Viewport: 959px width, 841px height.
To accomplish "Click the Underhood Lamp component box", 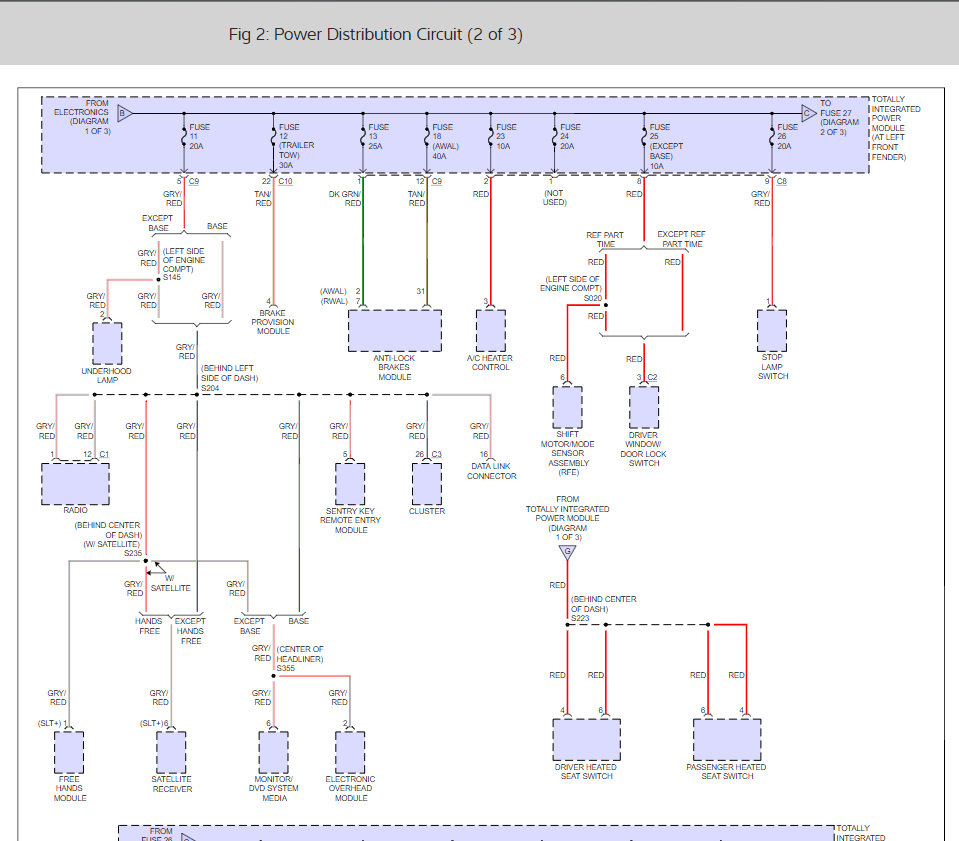I will (x=107, y=343).
